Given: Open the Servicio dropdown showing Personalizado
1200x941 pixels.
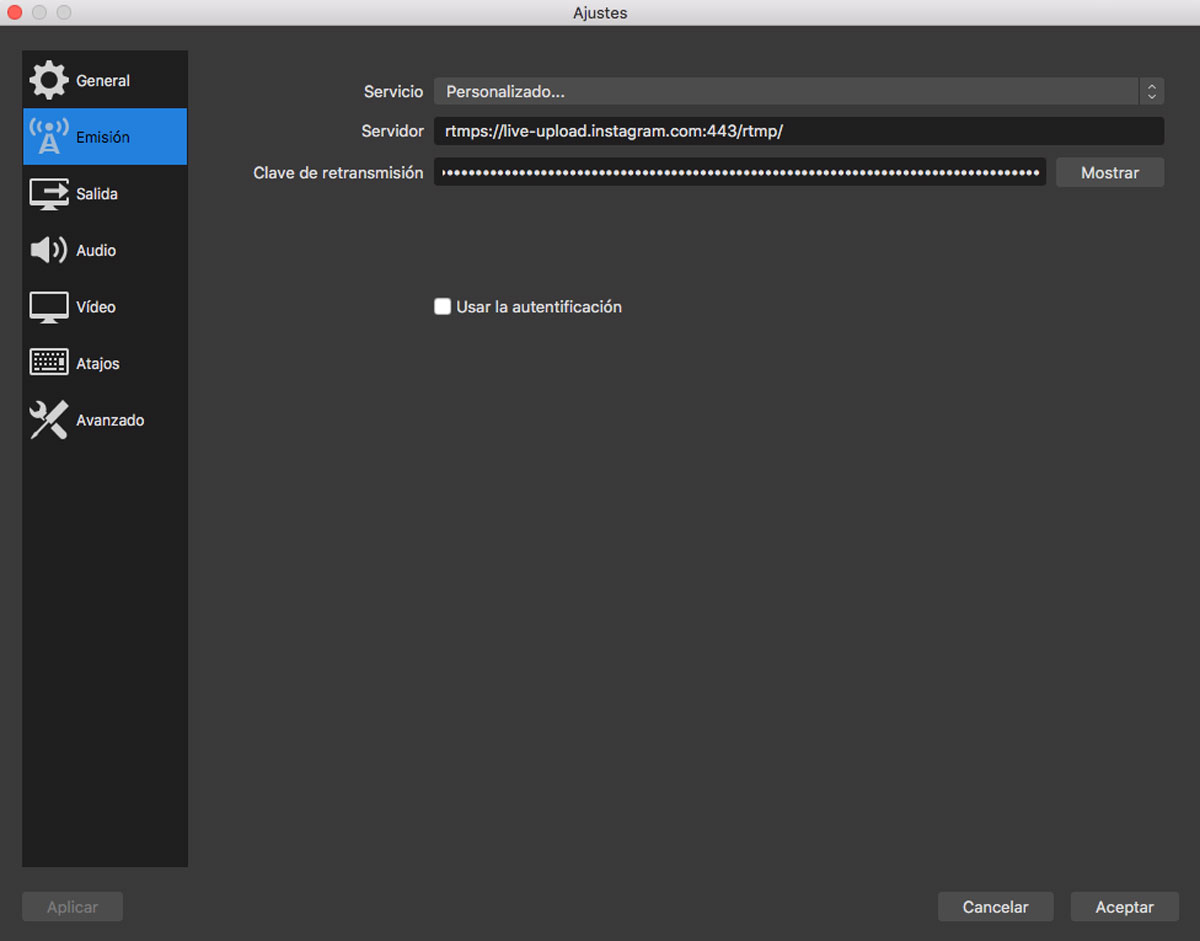Looking at the screenshot, I should (785, 92).
